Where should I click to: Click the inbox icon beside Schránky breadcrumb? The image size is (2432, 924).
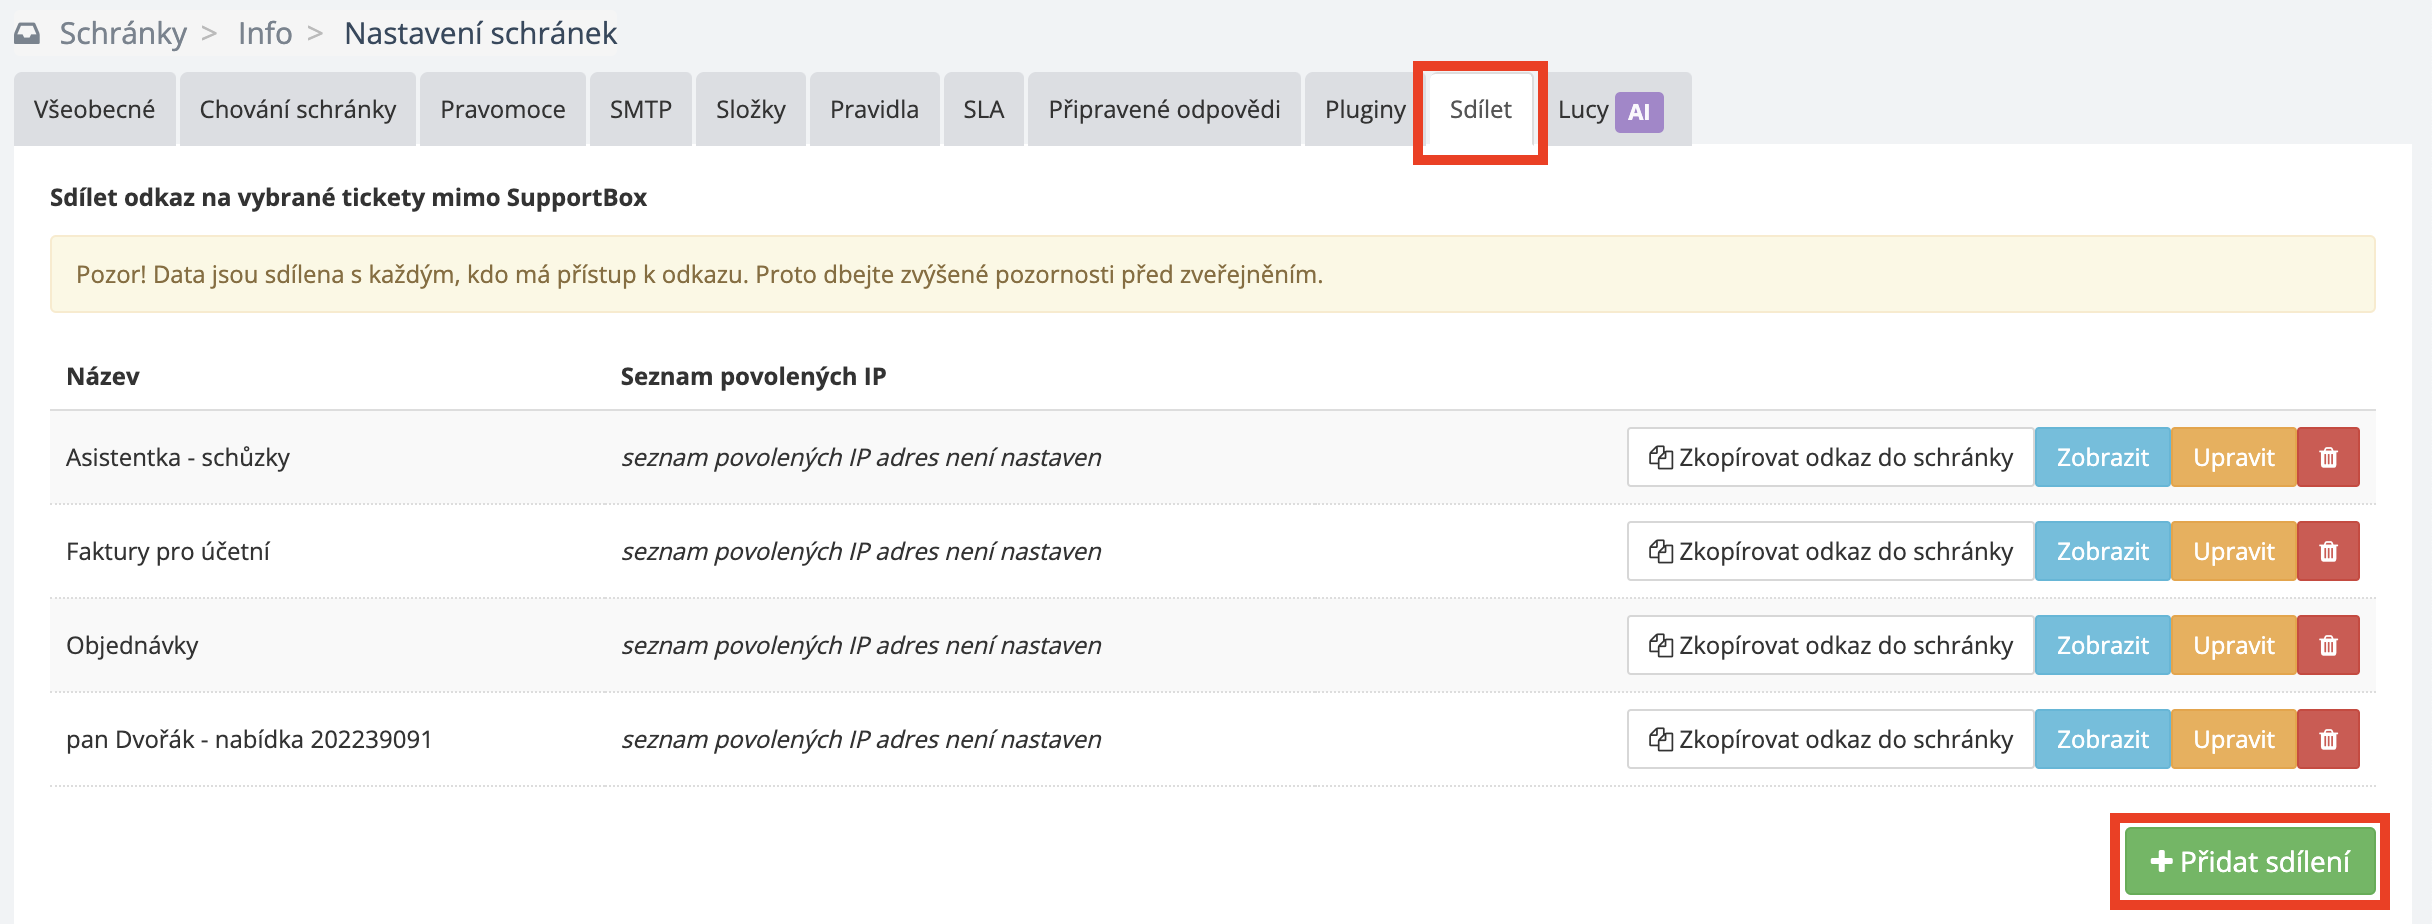tap(27, 34)
